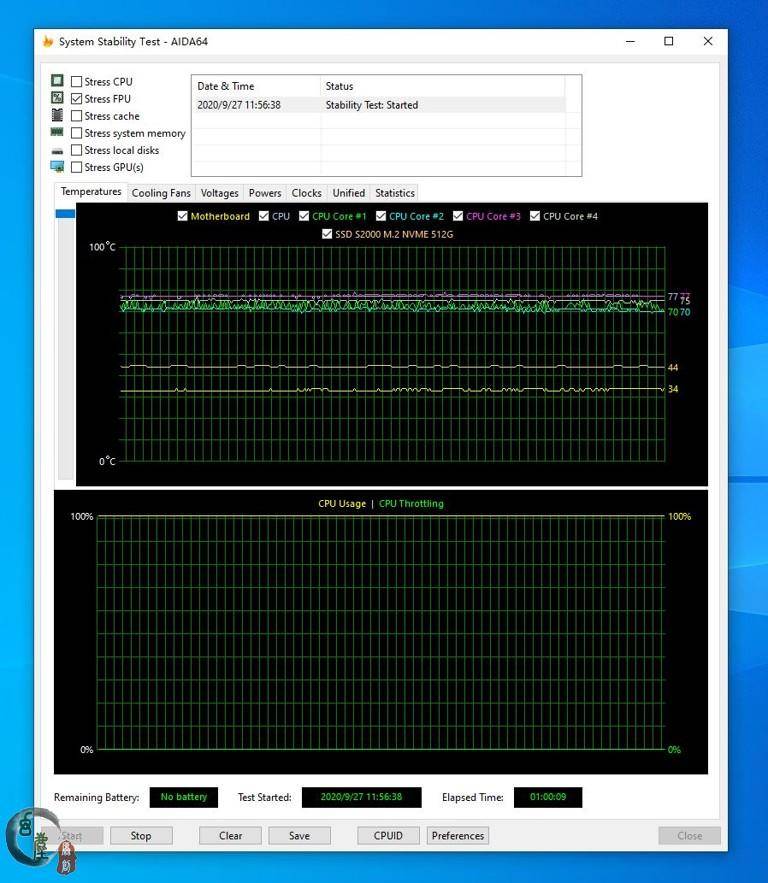Click the disk drive icon beside Stress local disks
The width and height of the screenshot is (768, 883).
pos(57,151)
